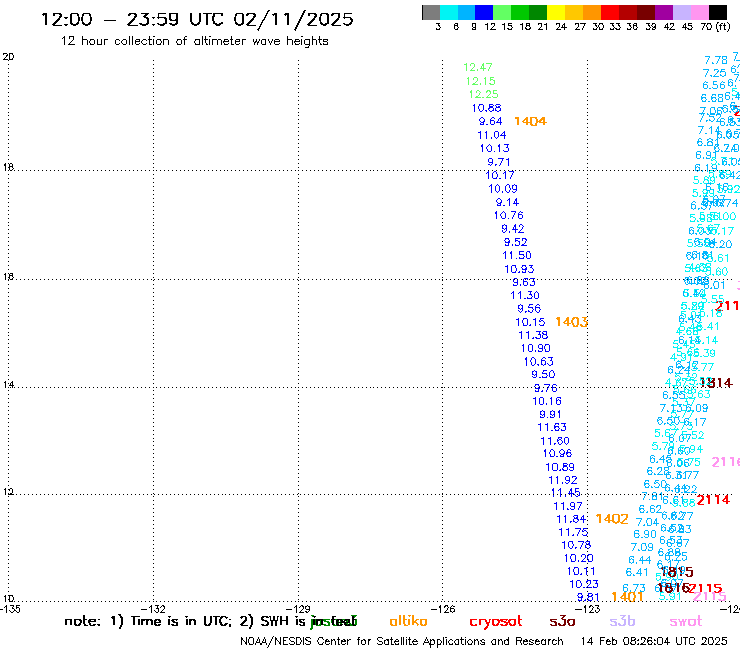Click the light blue value 7.78
This screenshot has width=740, height=650.
pos(716,60)
